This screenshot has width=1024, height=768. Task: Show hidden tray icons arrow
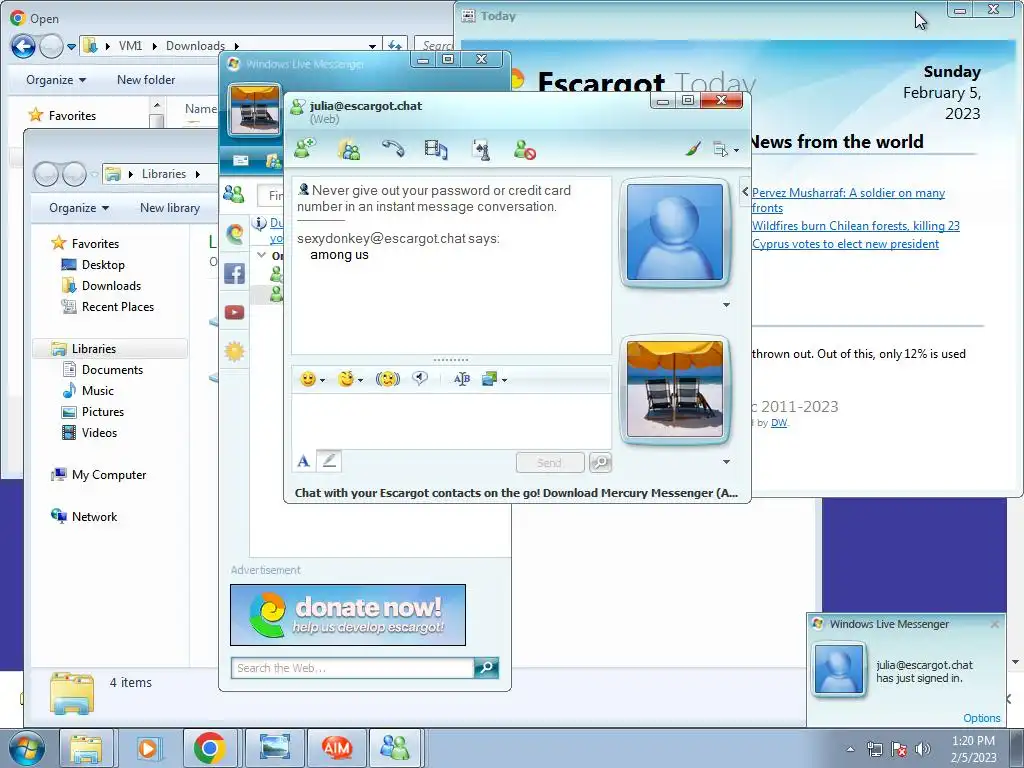coord(850,749)
